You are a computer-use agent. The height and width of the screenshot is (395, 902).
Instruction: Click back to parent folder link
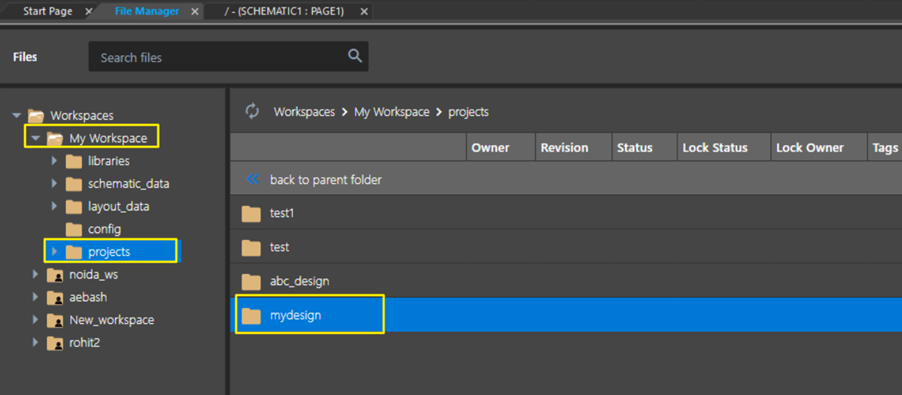tap(326, 180)
